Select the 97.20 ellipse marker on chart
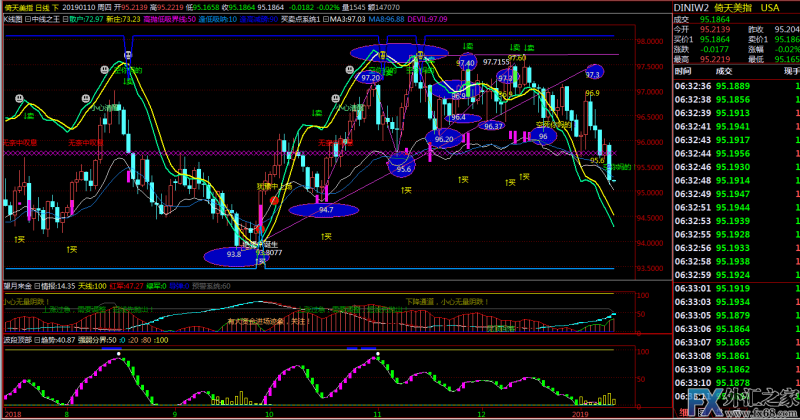Image resolution: width=800 pixels, height=420 pixels. 370,77
